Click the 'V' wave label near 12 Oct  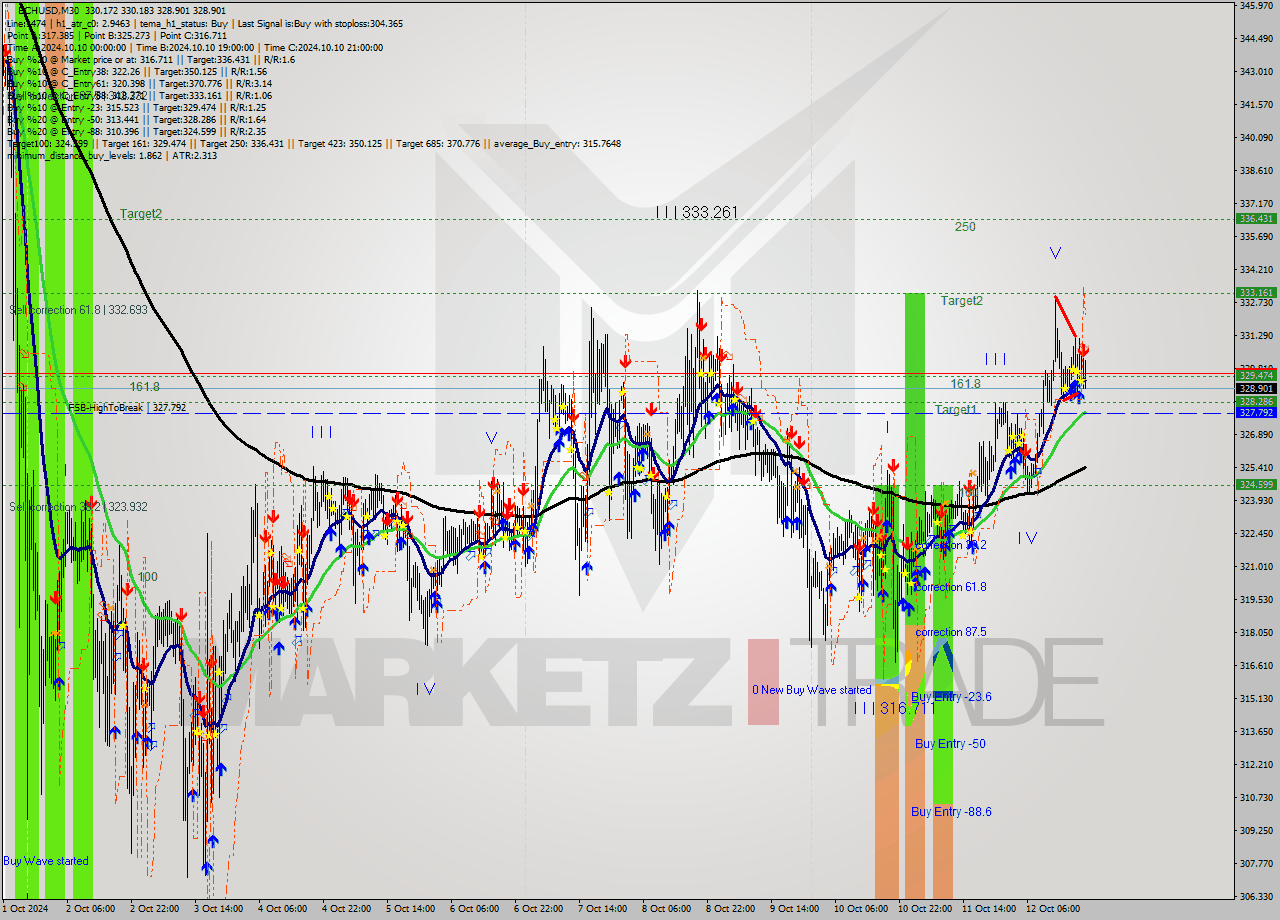tap(1055, 253)
